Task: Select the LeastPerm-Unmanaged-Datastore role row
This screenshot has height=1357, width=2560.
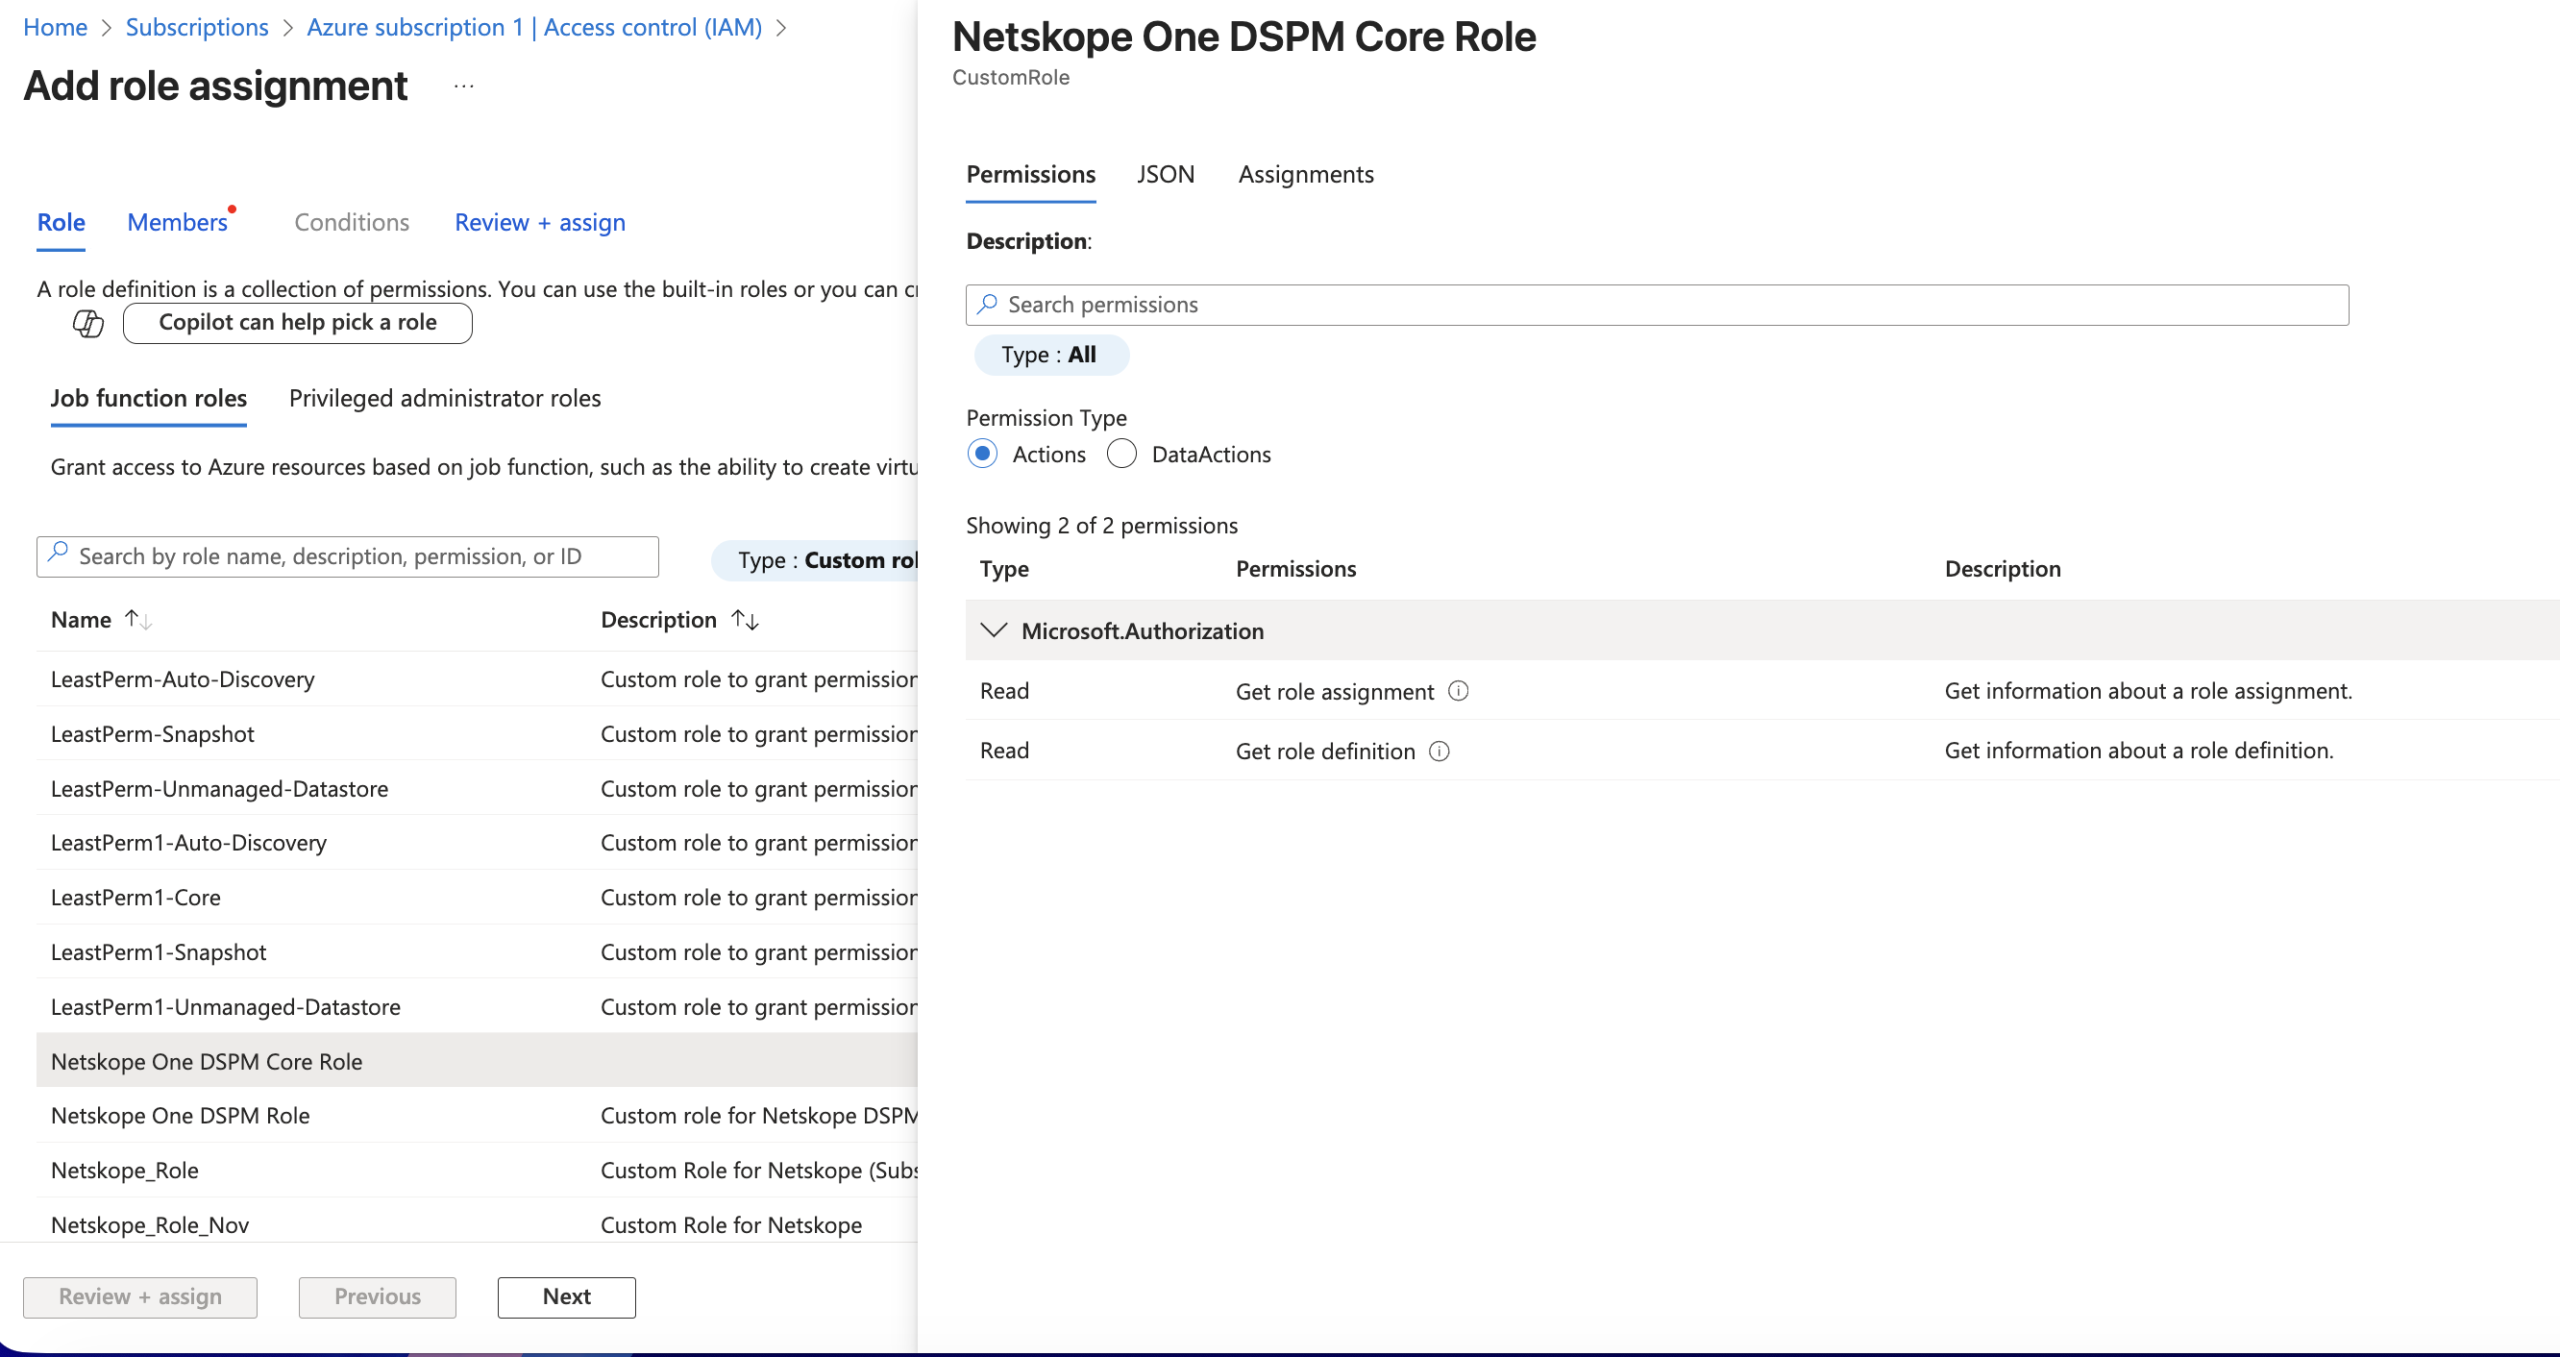Action: 477,789
